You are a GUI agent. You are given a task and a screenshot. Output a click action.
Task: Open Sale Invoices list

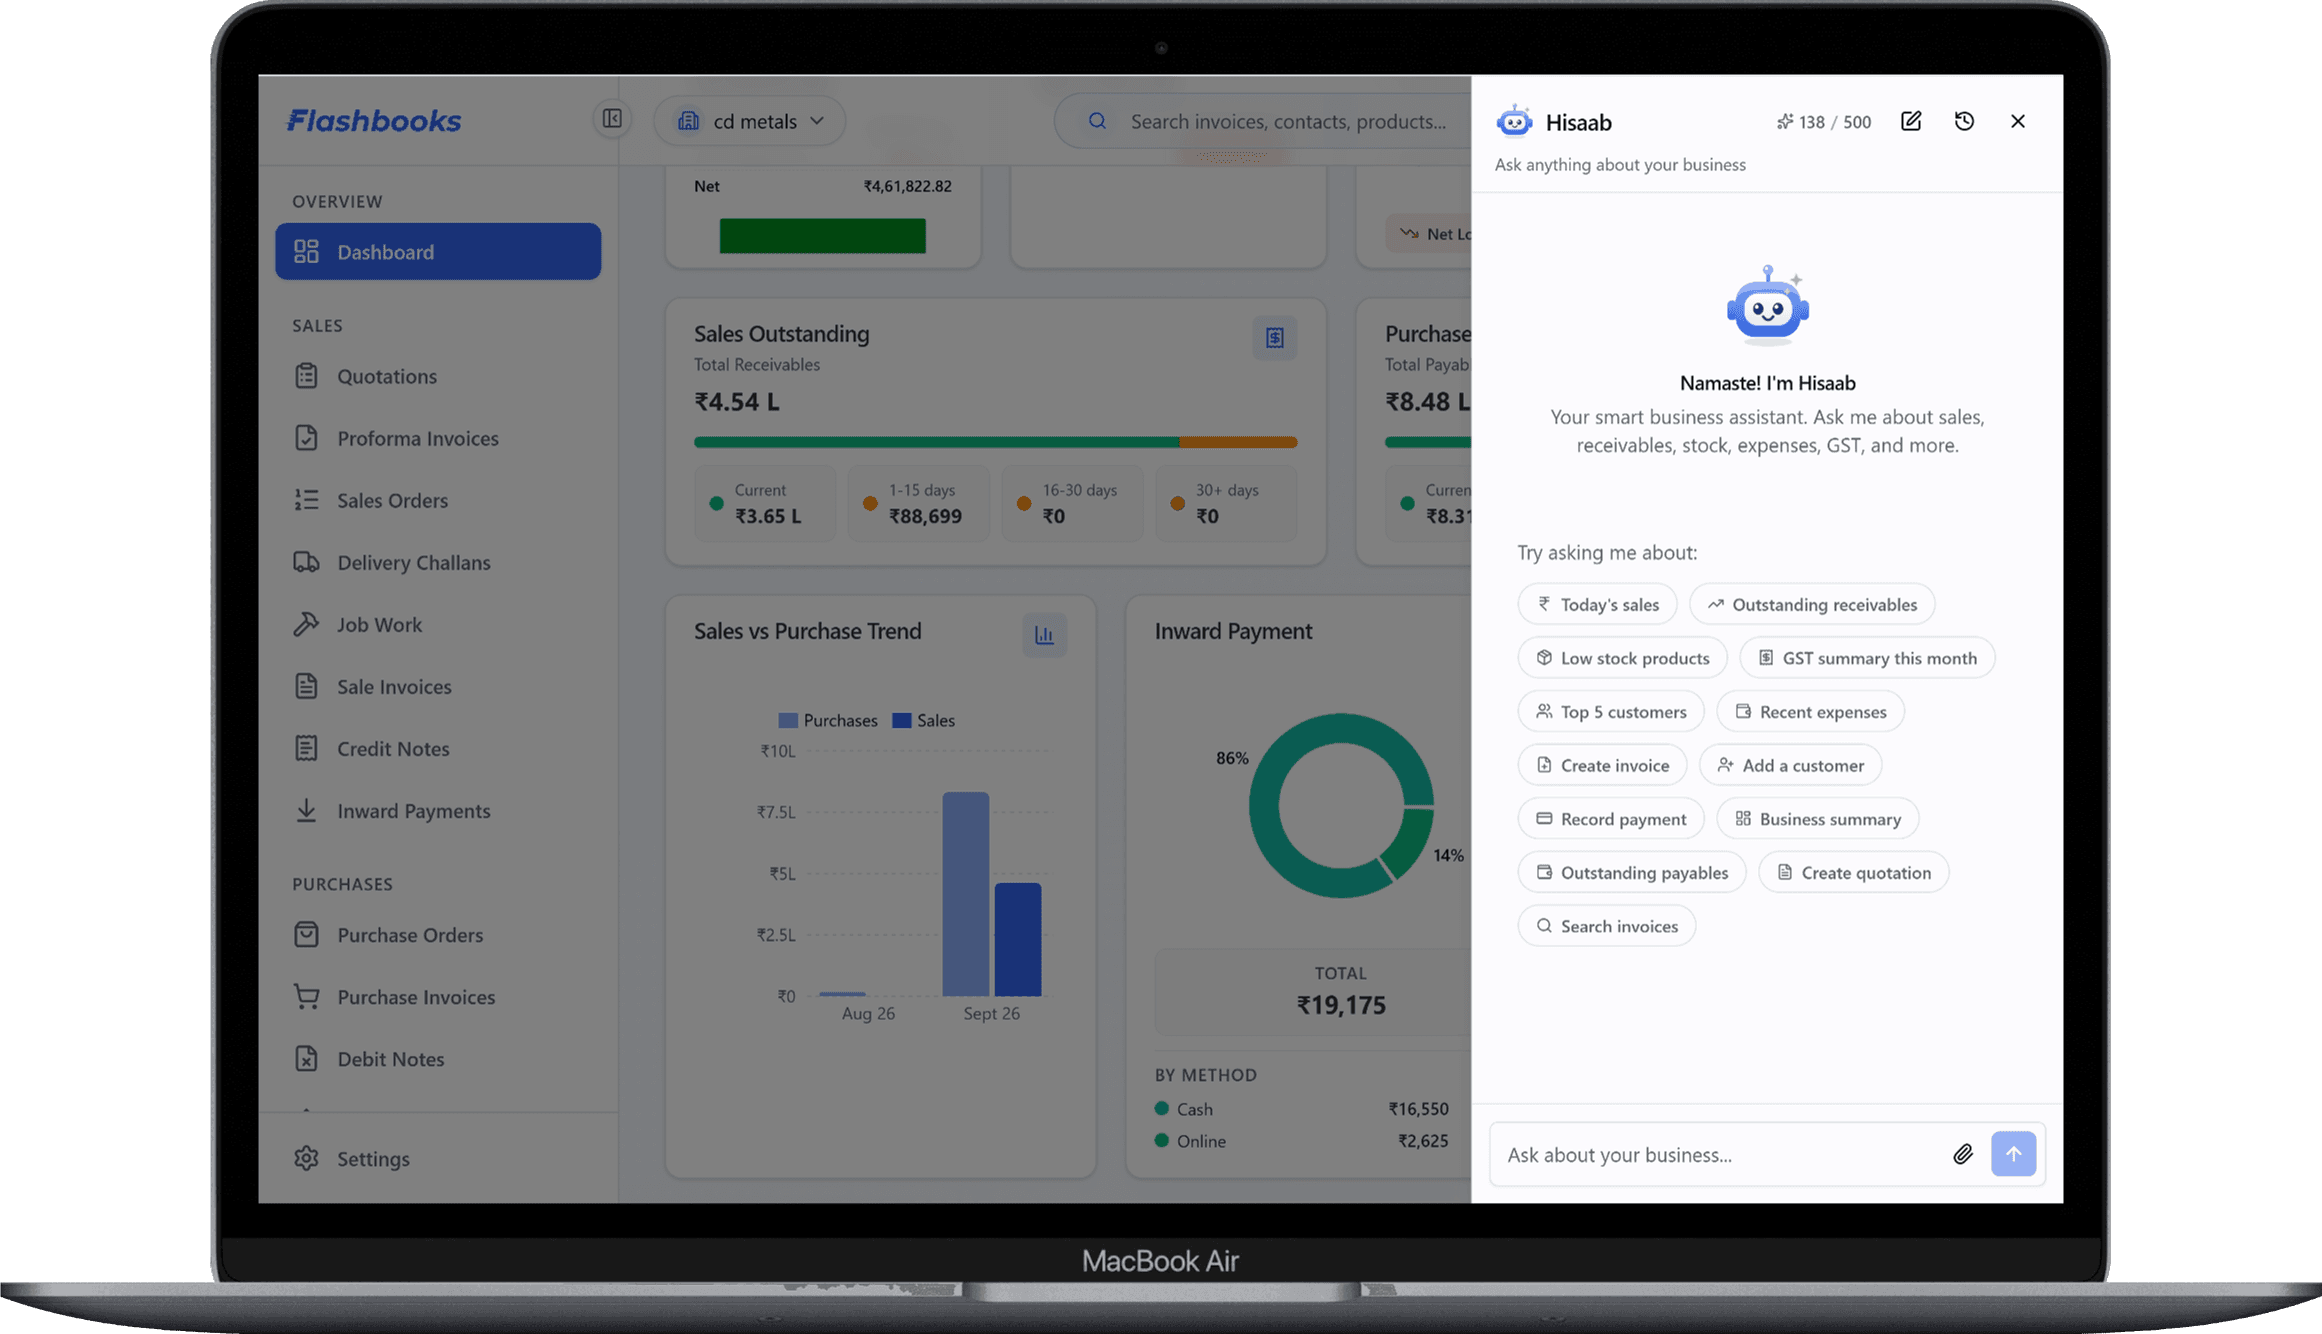[x=438, y=686]
